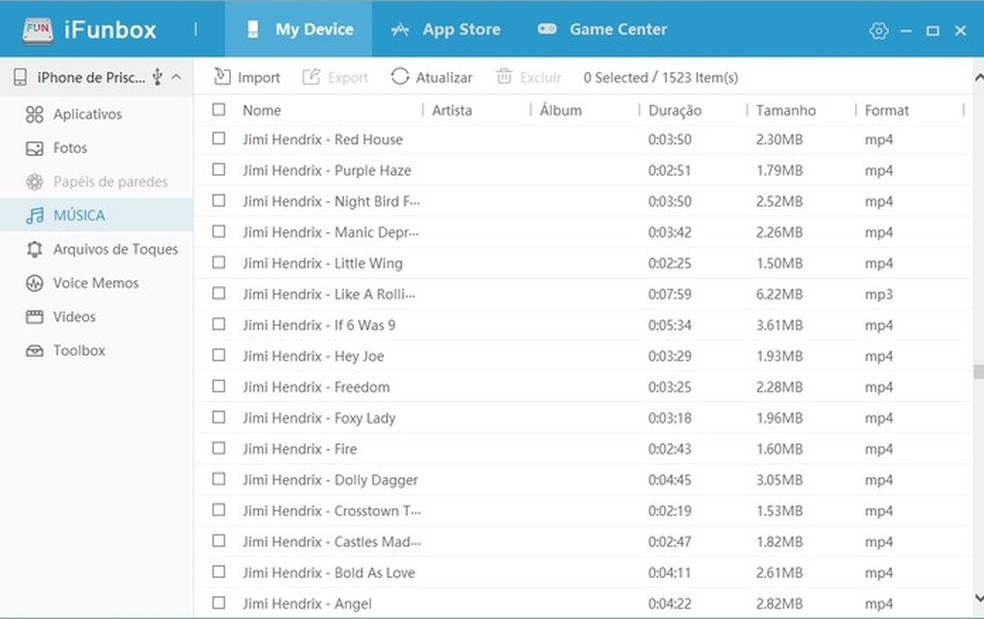Open the Voice Memos section
984x619 pixels.
96,283
